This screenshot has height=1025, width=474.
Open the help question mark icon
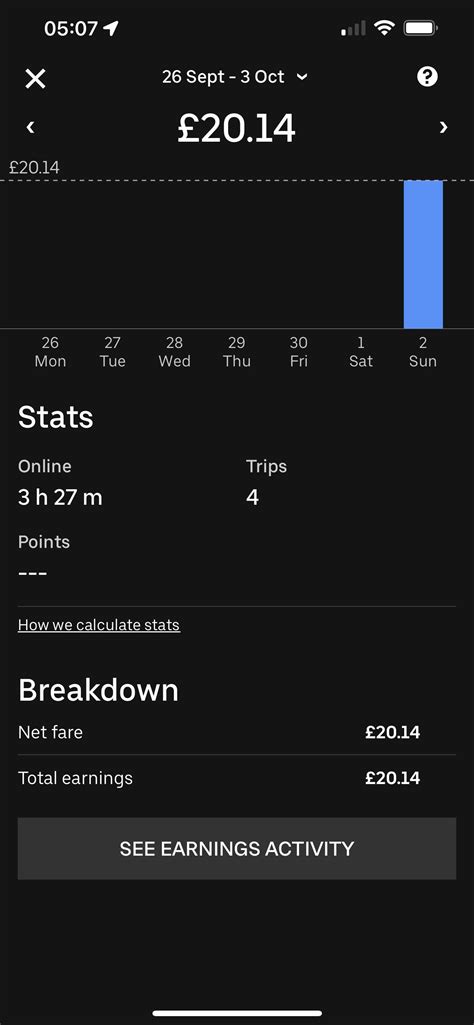click(x=427, y=77)
